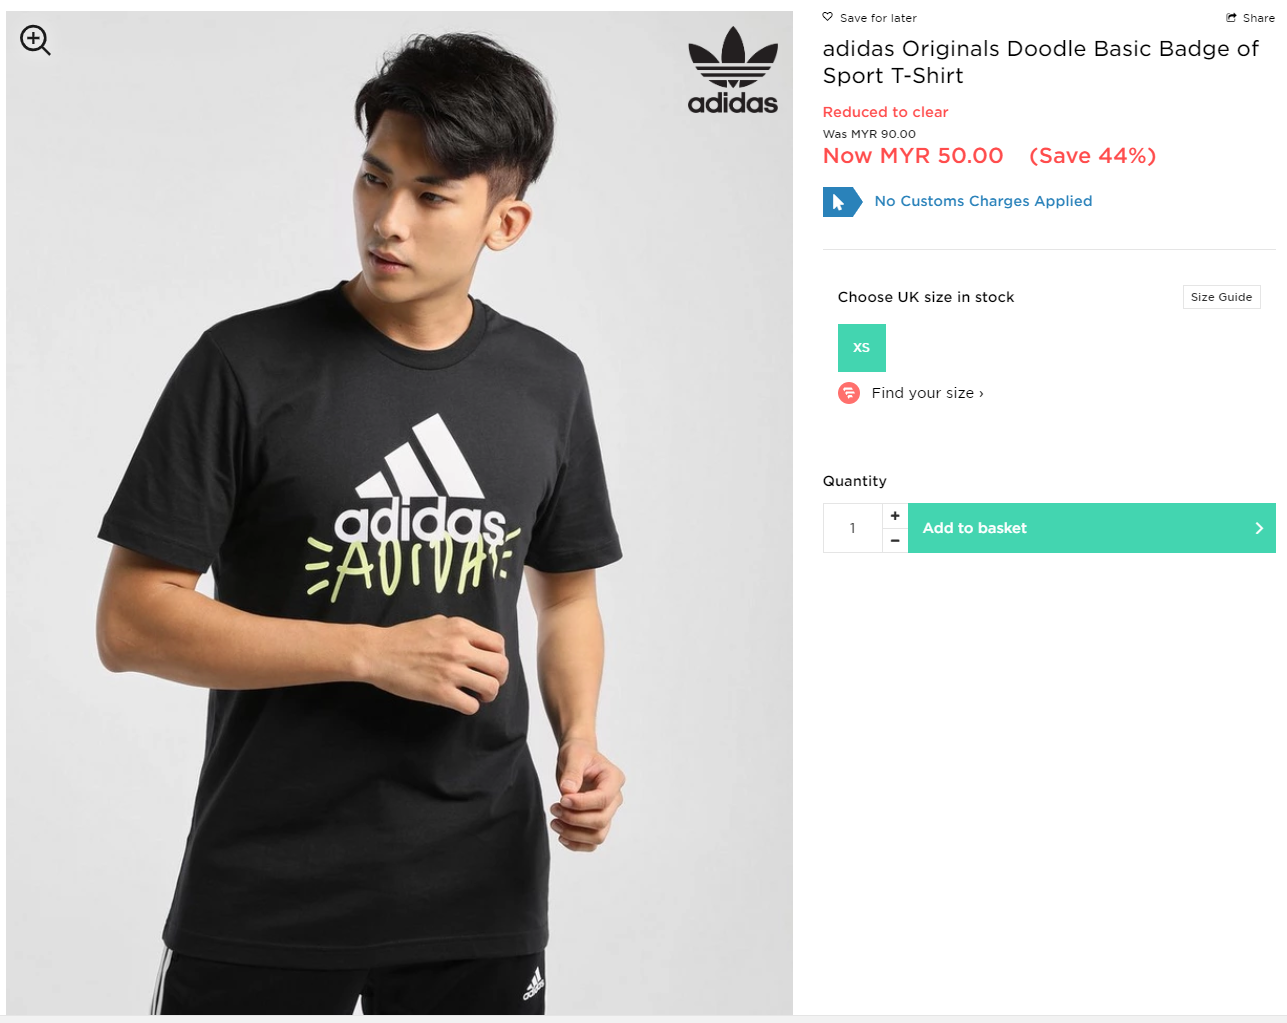Click the Save for later text

click(878, 18)
